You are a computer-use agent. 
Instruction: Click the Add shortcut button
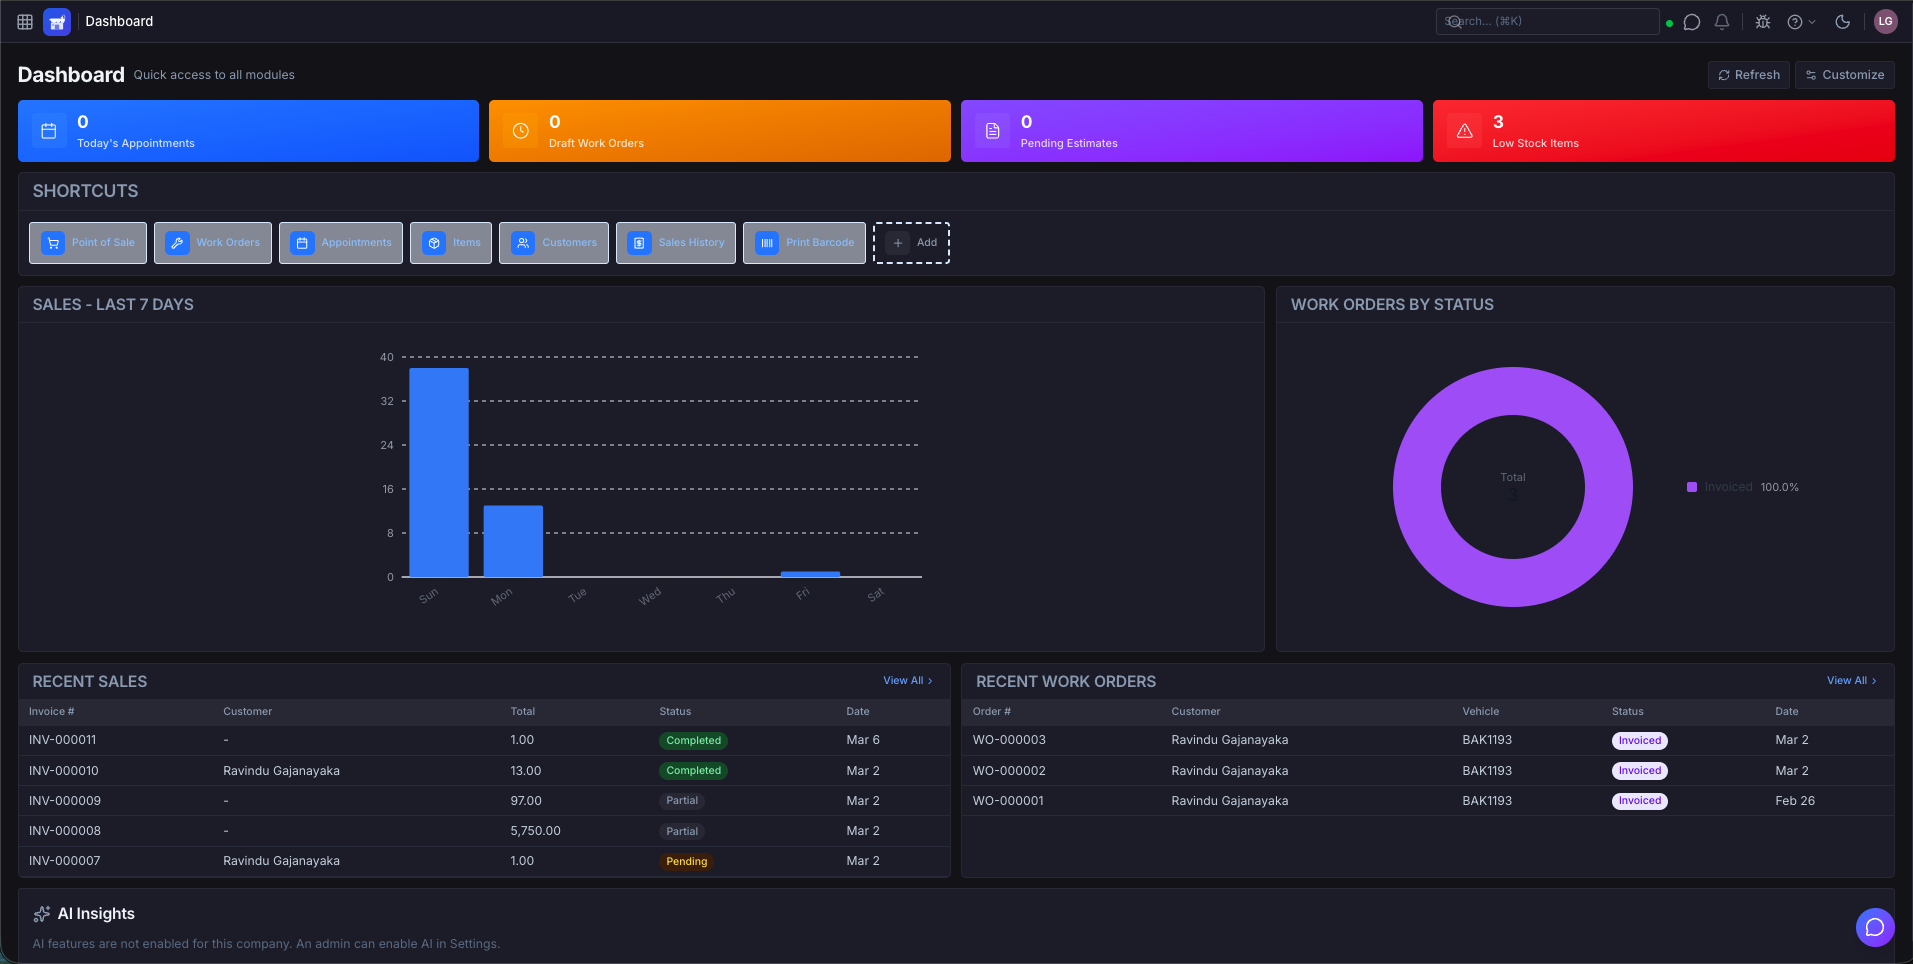point(912,243)
